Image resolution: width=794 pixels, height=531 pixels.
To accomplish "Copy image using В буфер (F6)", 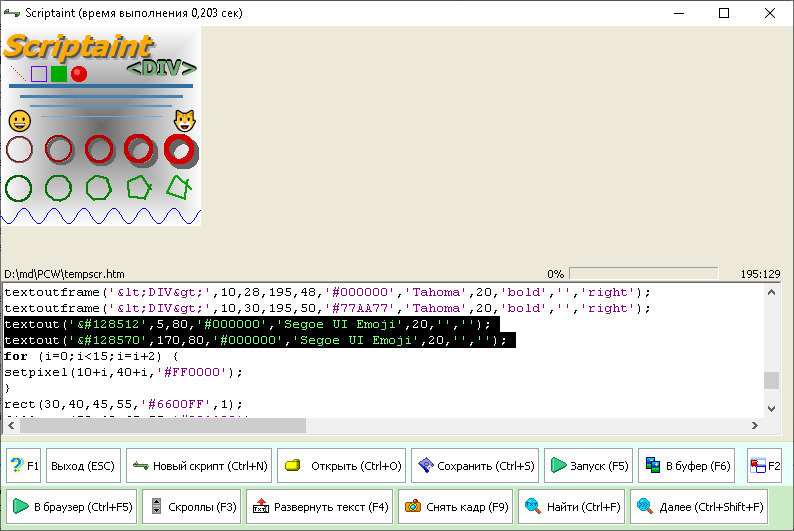I will [x=688, y=466].
